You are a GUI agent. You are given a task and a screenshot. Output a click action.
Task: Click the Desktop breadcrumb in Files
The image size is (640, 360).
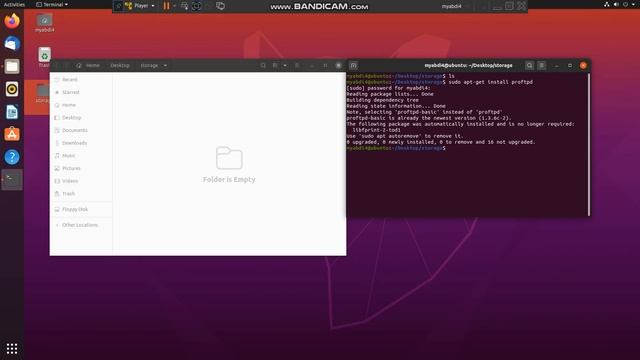(120, 65)
